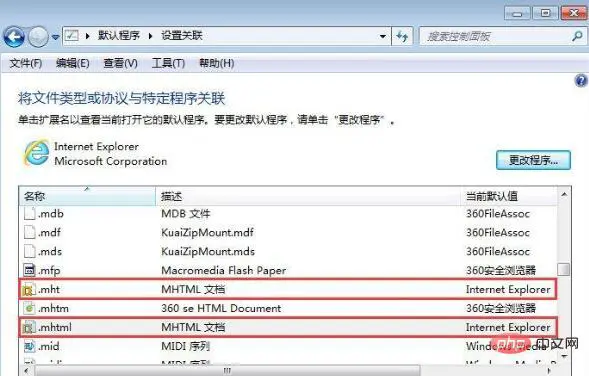Sort the list by the 名称 column header

tap(87, 196)
